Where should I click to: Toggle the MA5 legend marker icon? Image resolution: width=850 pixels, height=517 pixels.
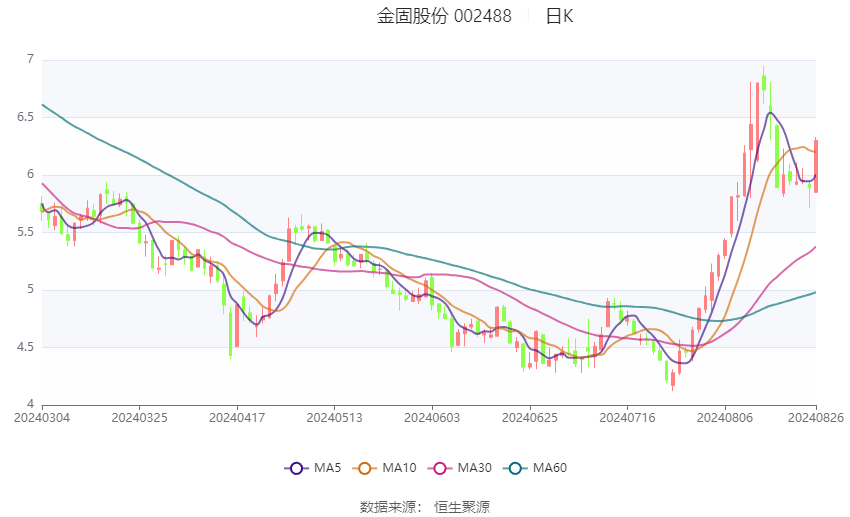click(297, 468)
